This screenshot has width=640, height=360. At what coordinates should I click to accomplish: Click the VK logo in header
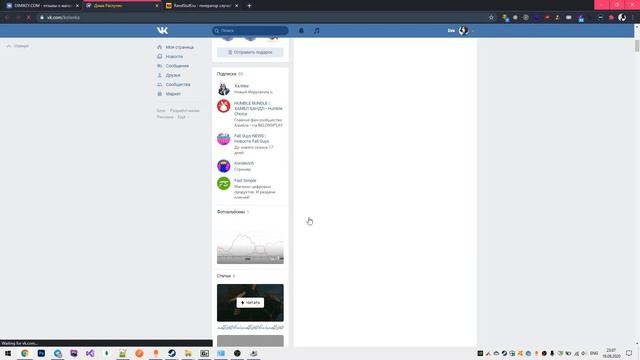tap(162, 31)
